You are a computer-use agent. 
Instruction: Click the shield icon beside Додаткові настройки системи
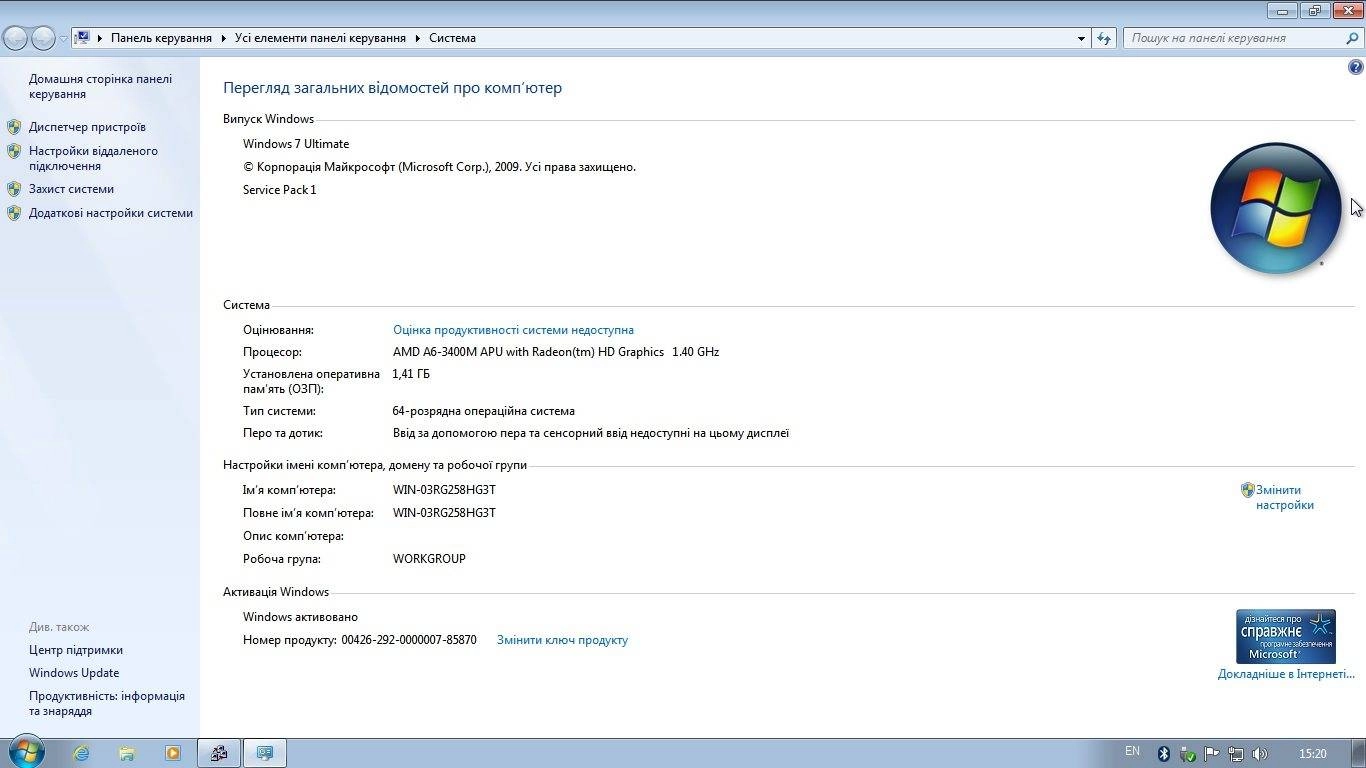click(14, 213)
